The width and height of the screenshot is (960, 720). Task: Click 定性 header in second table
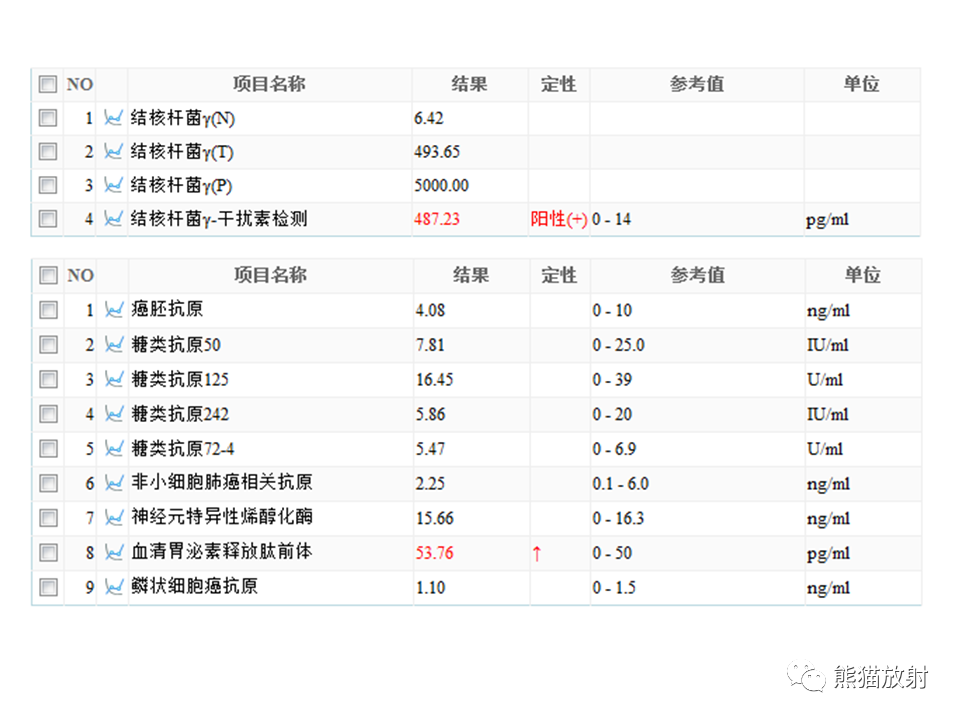[x=559, y=275]
